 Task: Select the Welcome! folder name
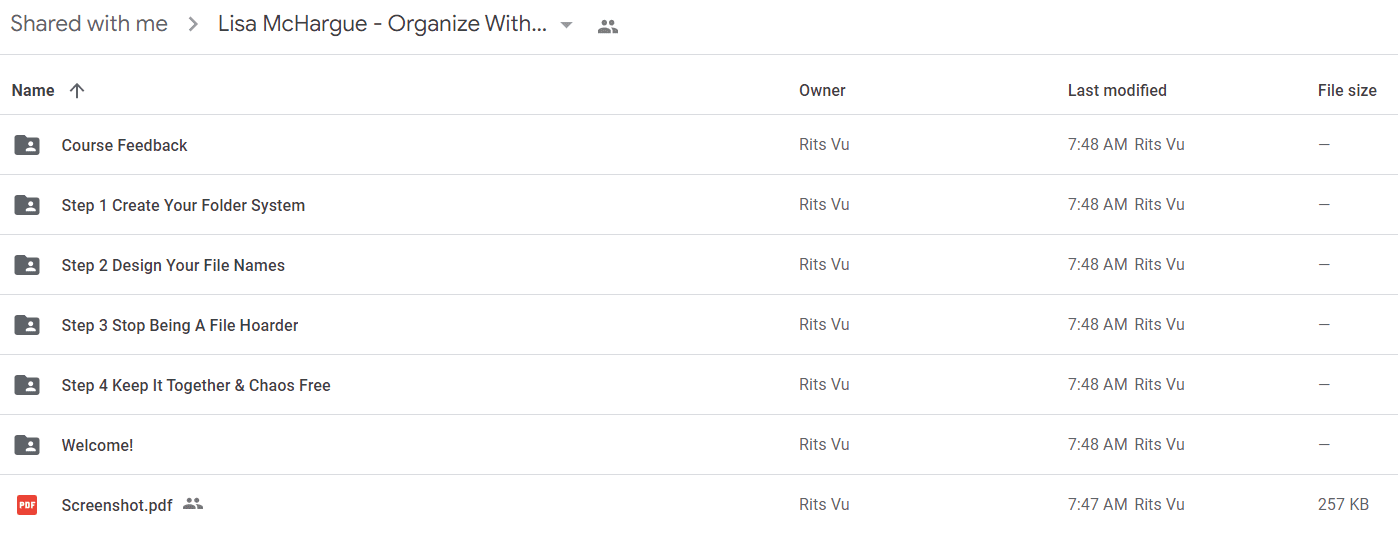pyautogui.click(x=97, y=445)
